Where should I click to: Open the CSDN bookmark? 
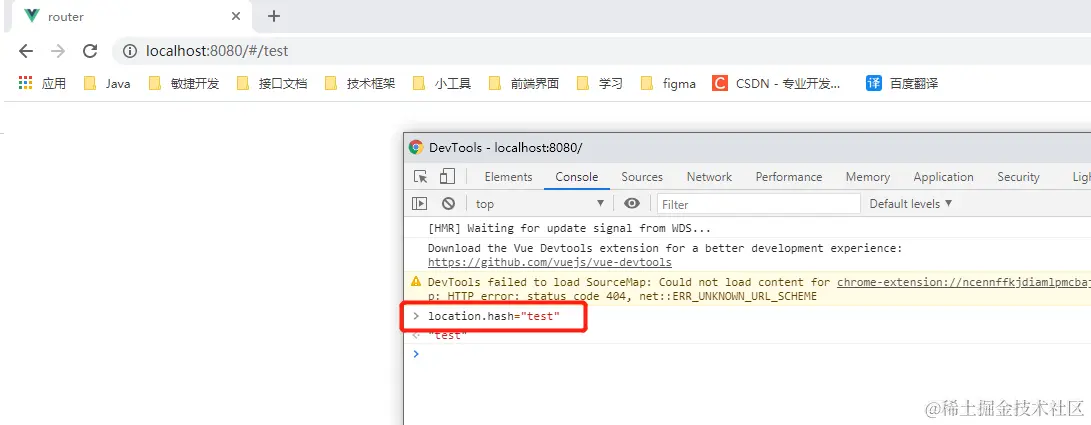coord(777,83)
